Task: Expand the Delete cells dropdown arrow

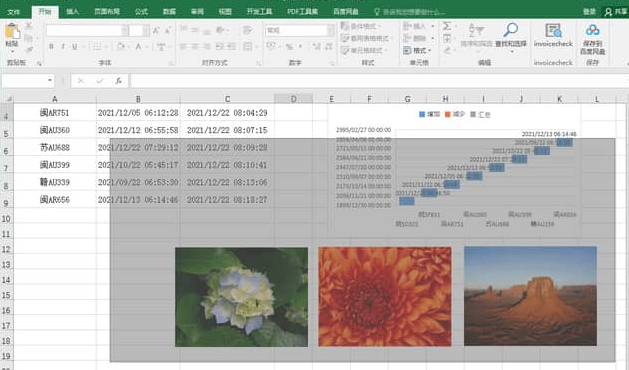Action: pos(433,38)
